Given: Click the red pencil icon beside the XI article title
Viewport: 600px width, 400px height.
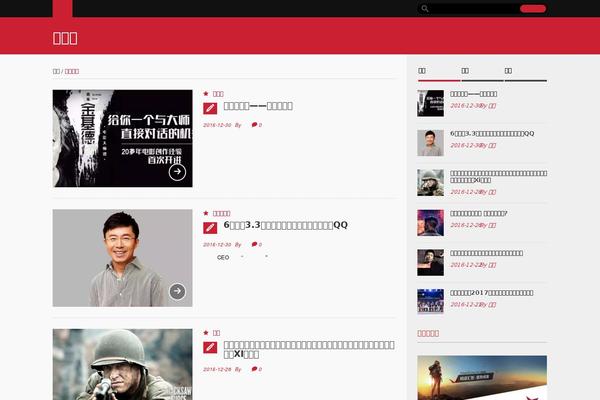Looking at the screenshot, I should 210,347.
